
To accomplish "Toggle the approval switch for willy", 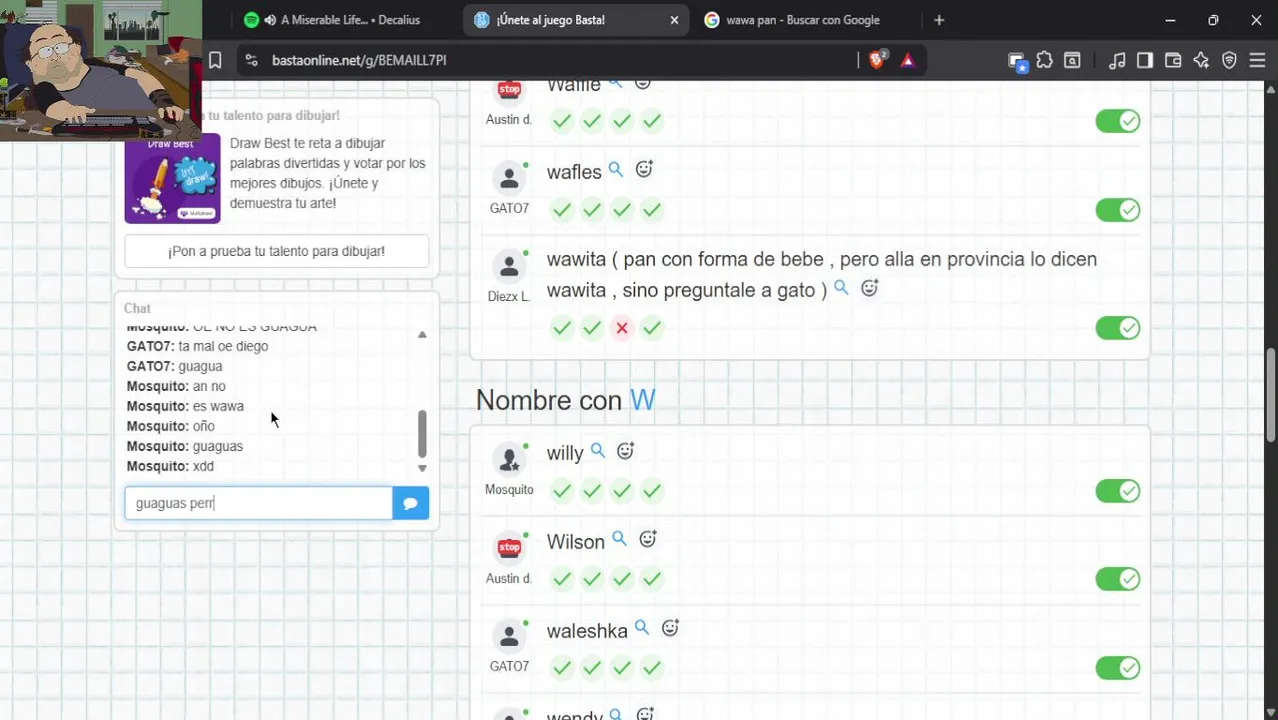I will [1117, 491].
